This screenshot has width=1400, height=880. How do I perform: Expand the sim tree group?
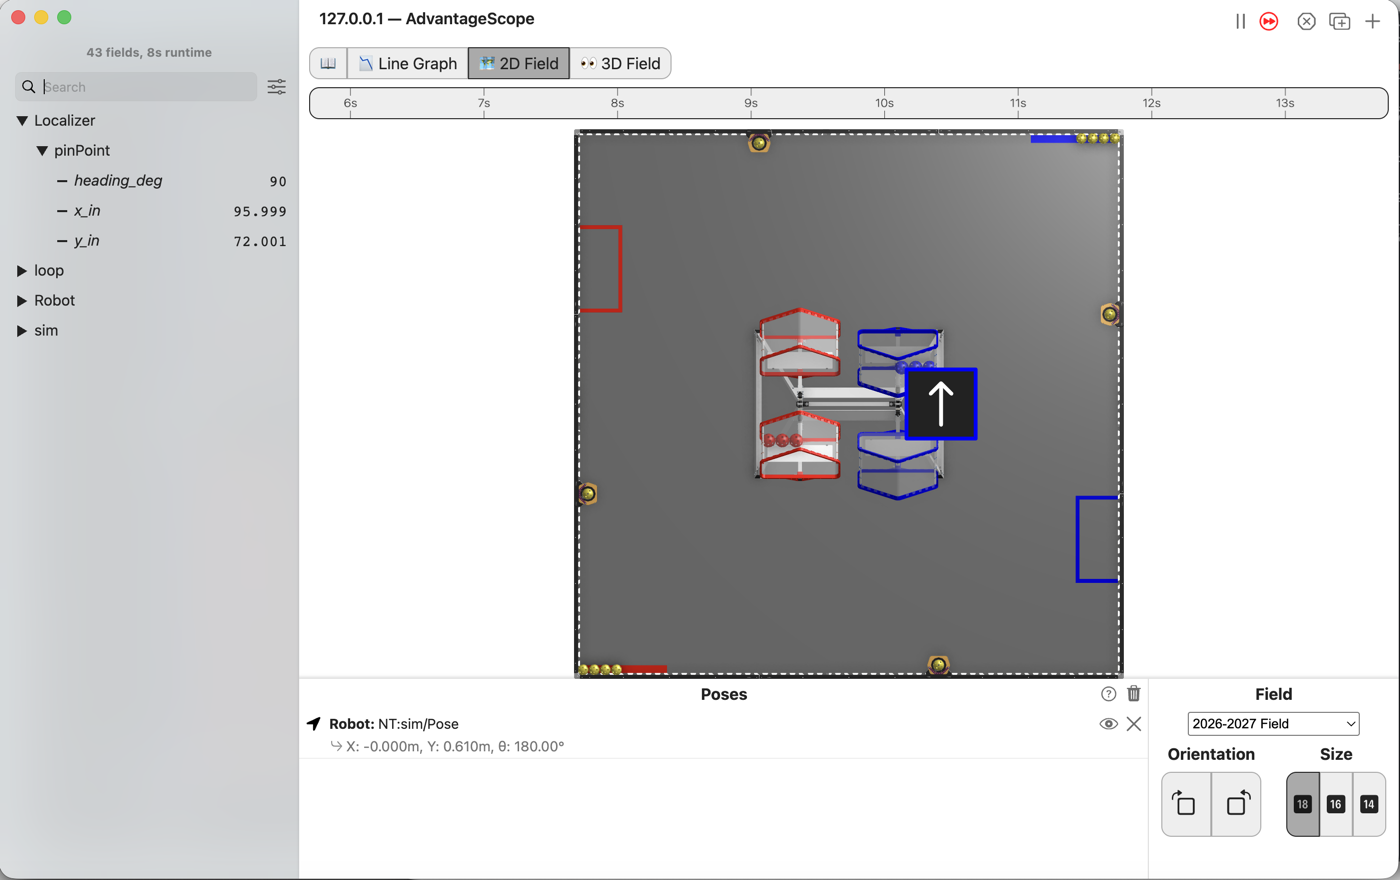[x=22, y=331]
